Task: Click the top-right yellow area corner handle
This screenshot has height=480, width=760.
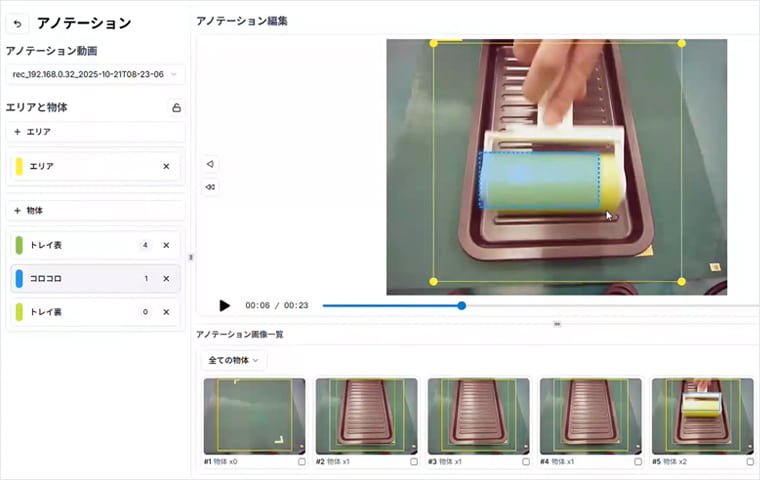Action: pyautogui.click(x=681, y=44)
